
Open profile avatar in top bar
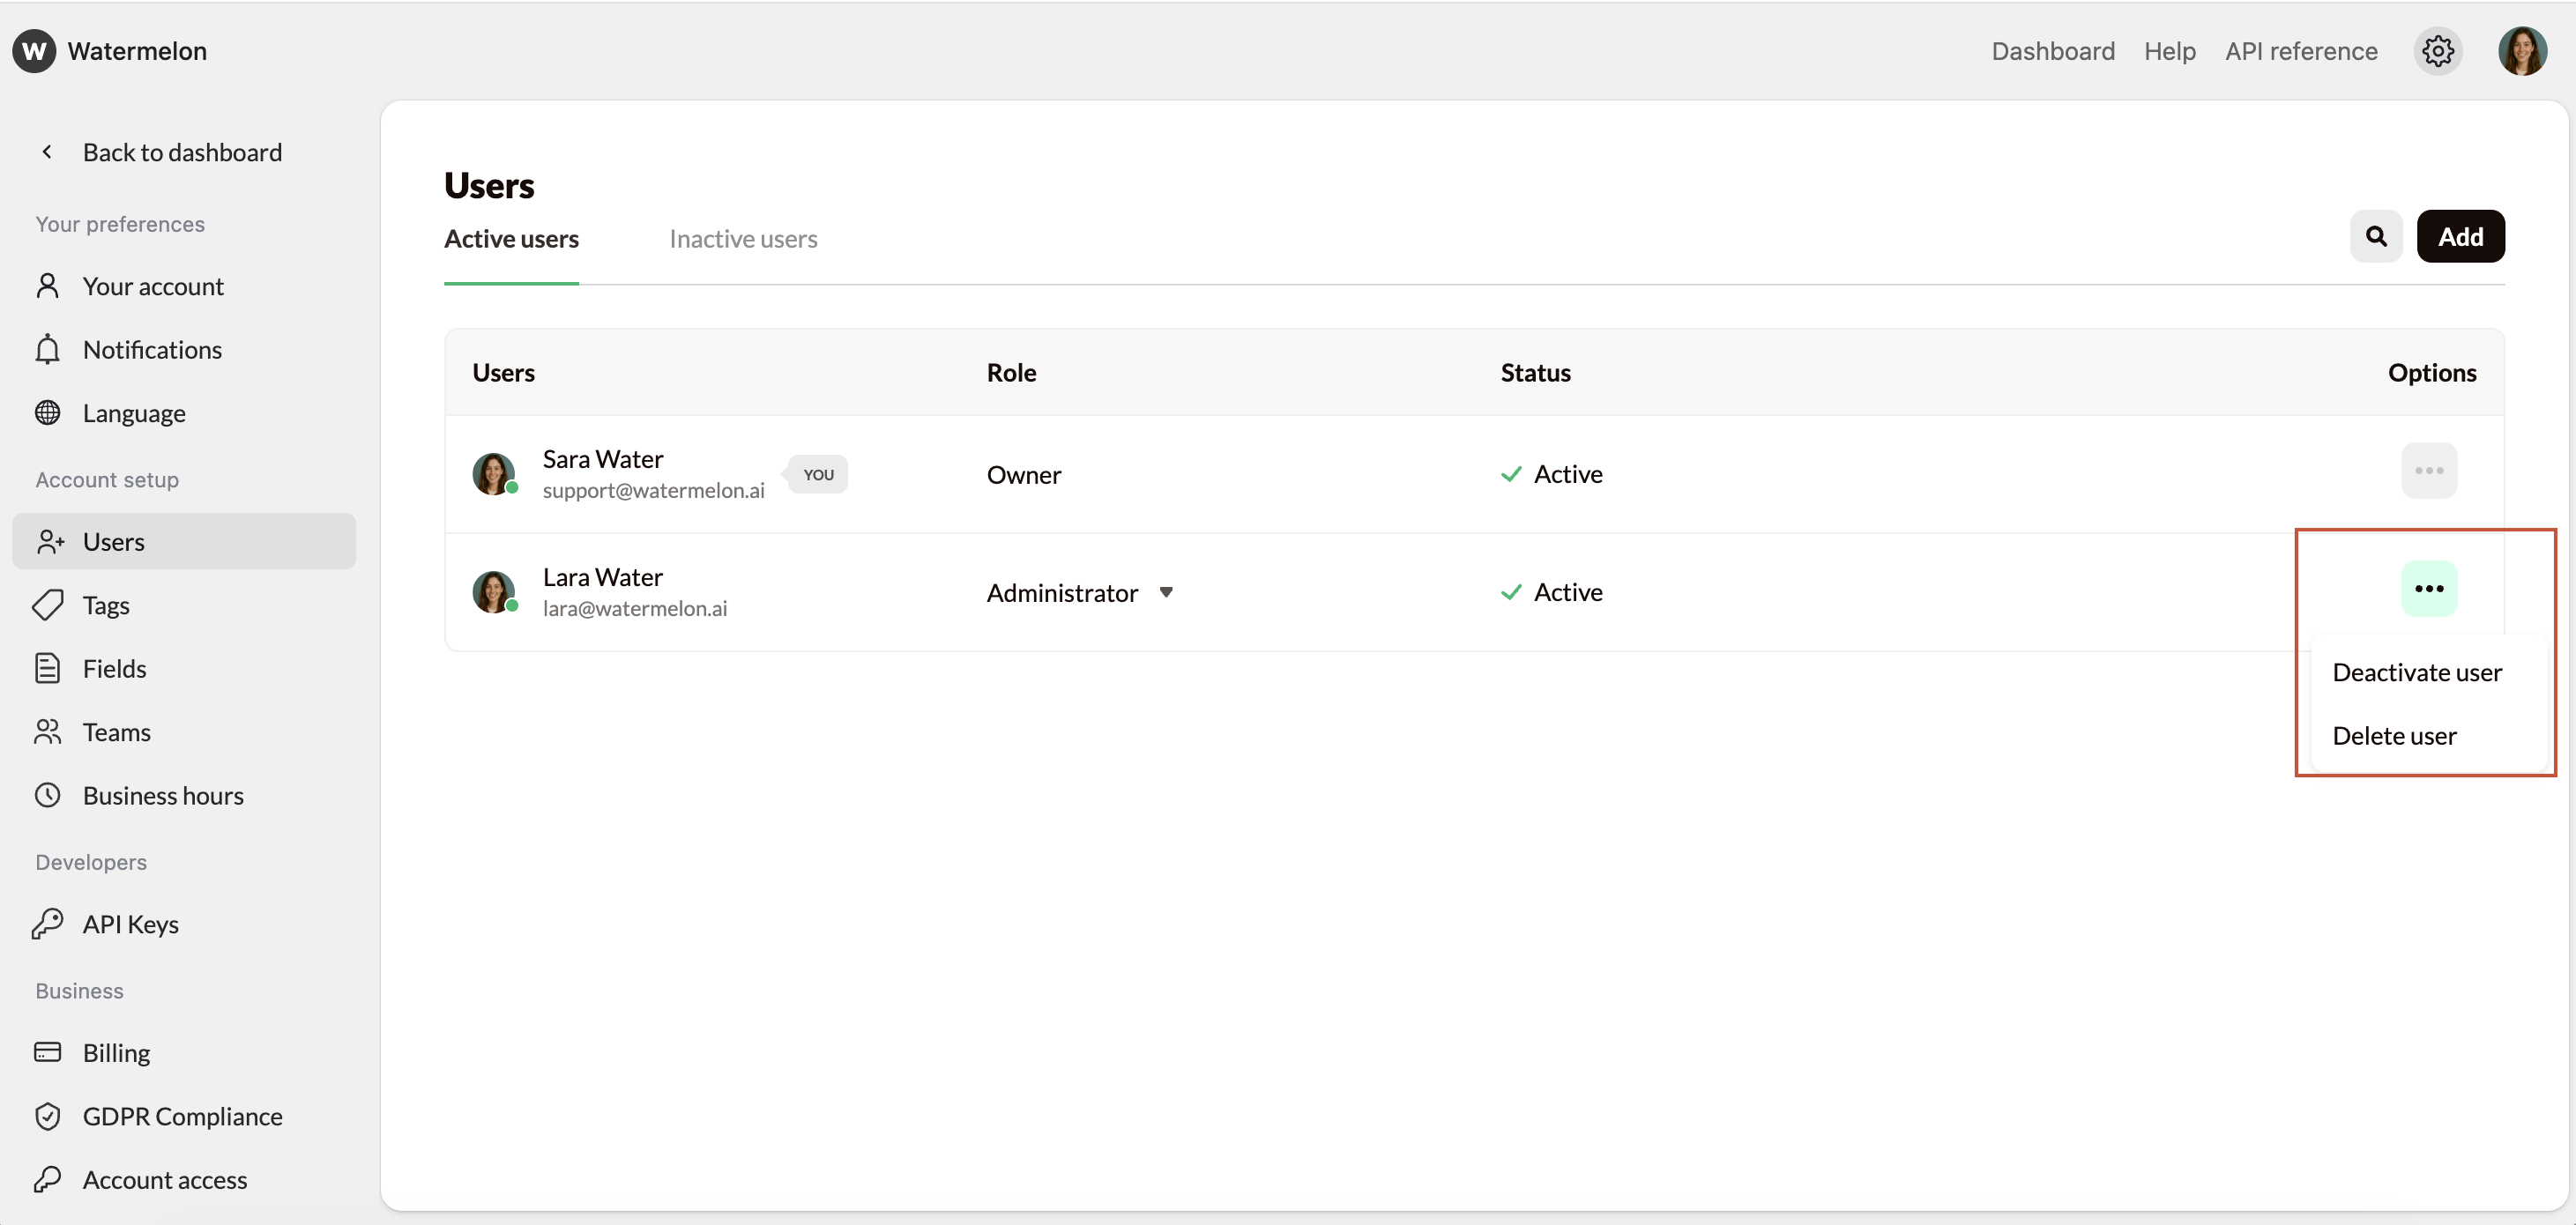(x=2521, y=51)
